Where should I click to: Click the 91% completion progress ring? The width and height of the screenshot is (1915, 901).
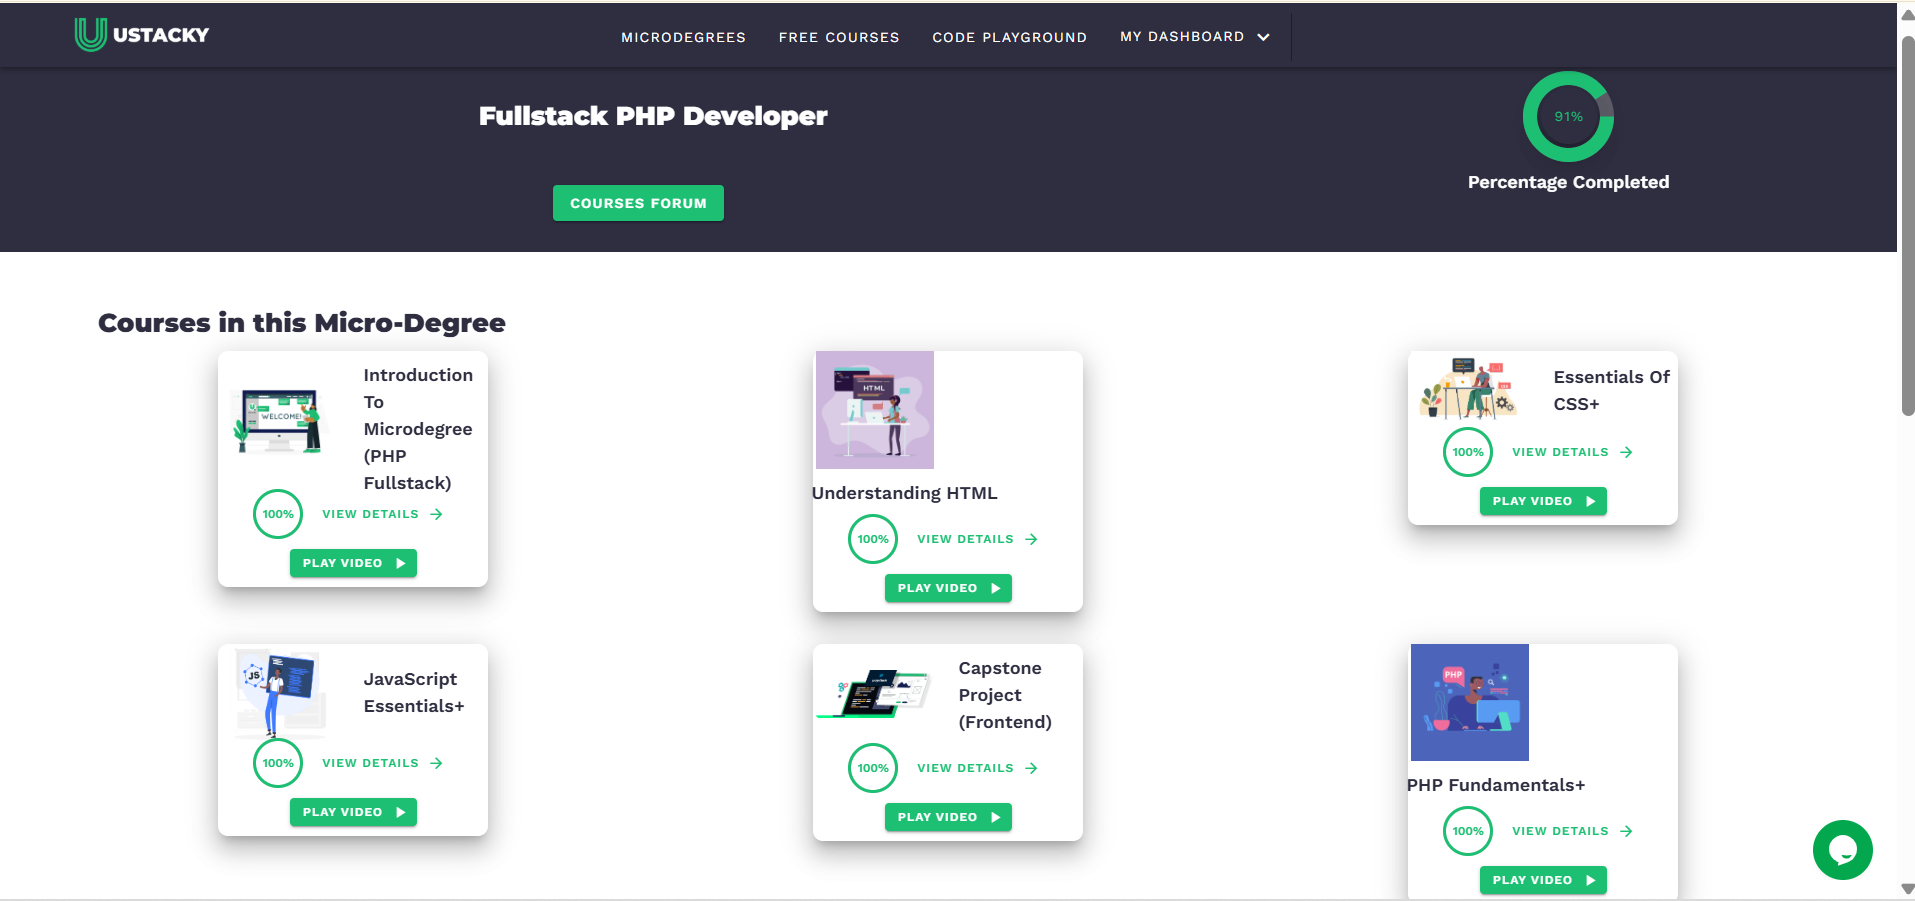(x=1568, y=116)
